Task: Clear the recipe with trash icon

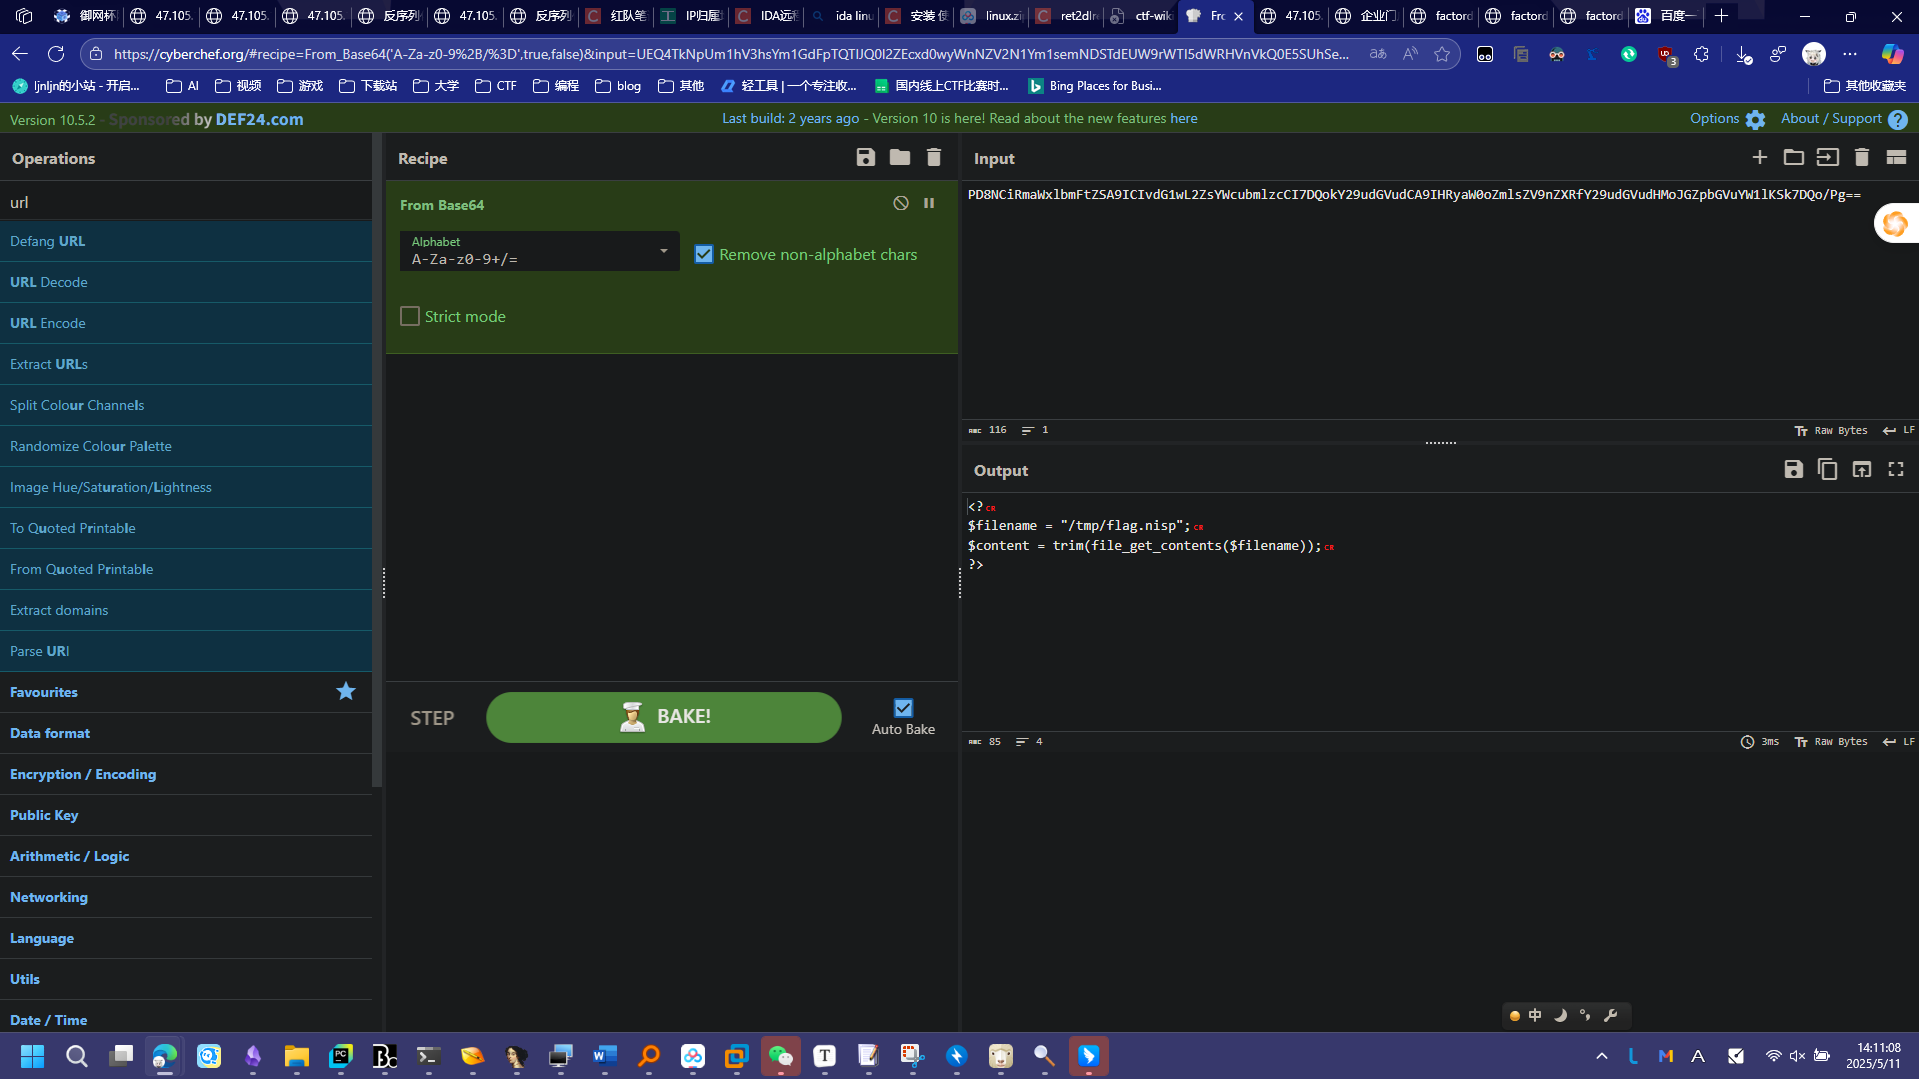Action: [934, 157]
